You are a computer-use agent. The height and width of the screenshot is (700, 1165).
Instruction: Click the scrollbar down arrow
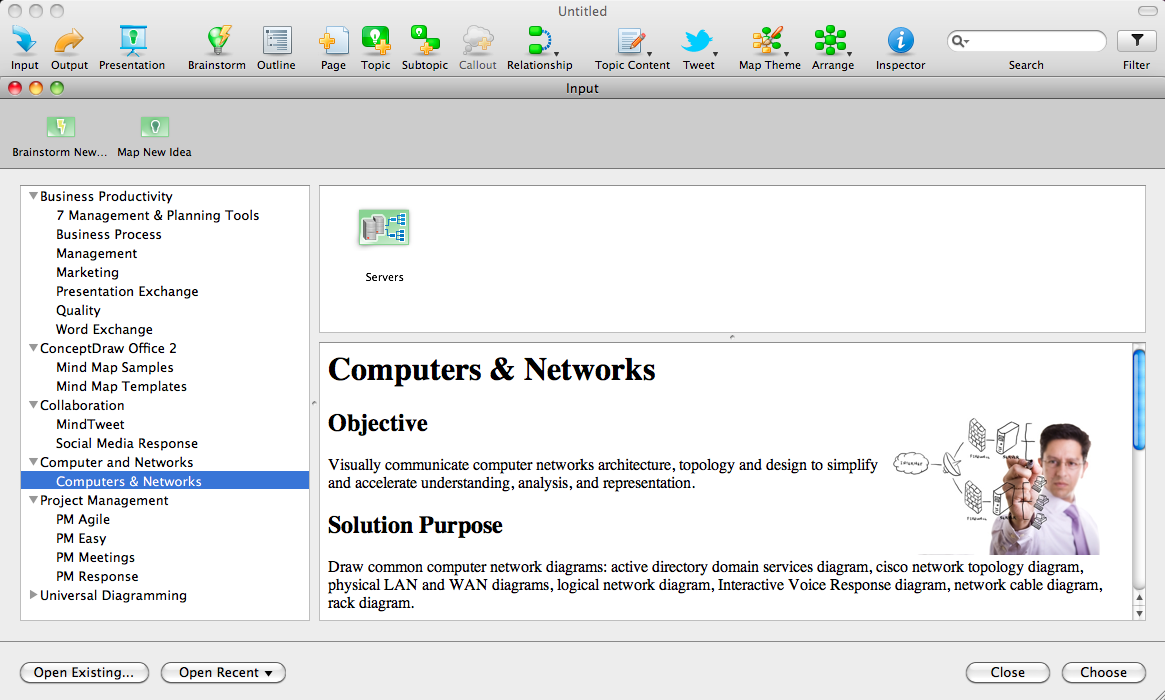[x=1139, y=613]
